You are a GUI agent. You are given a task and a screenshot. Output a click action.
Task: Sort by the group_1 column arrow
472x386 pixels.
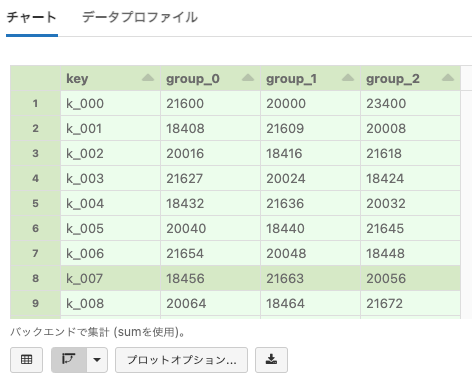click(348, 78)
